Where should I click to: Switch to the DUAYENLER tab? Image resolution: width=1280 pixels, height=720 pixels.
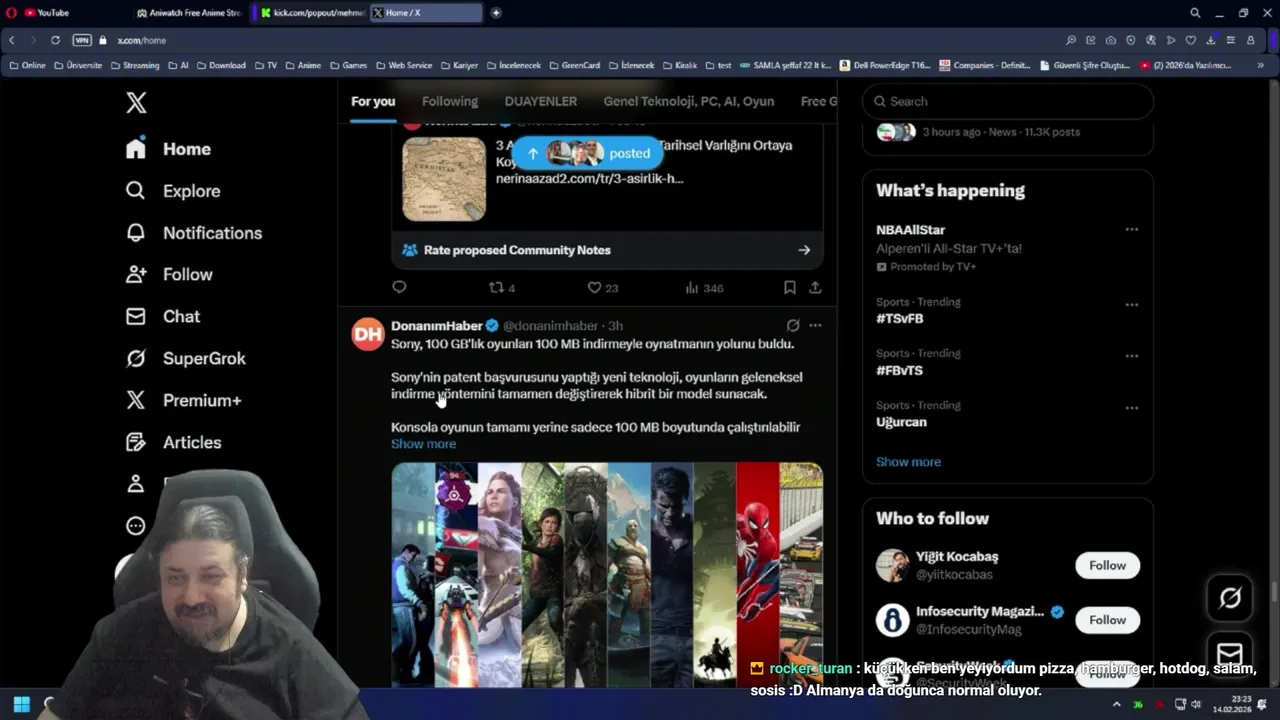pyautogui.click(x=541, y=101)
